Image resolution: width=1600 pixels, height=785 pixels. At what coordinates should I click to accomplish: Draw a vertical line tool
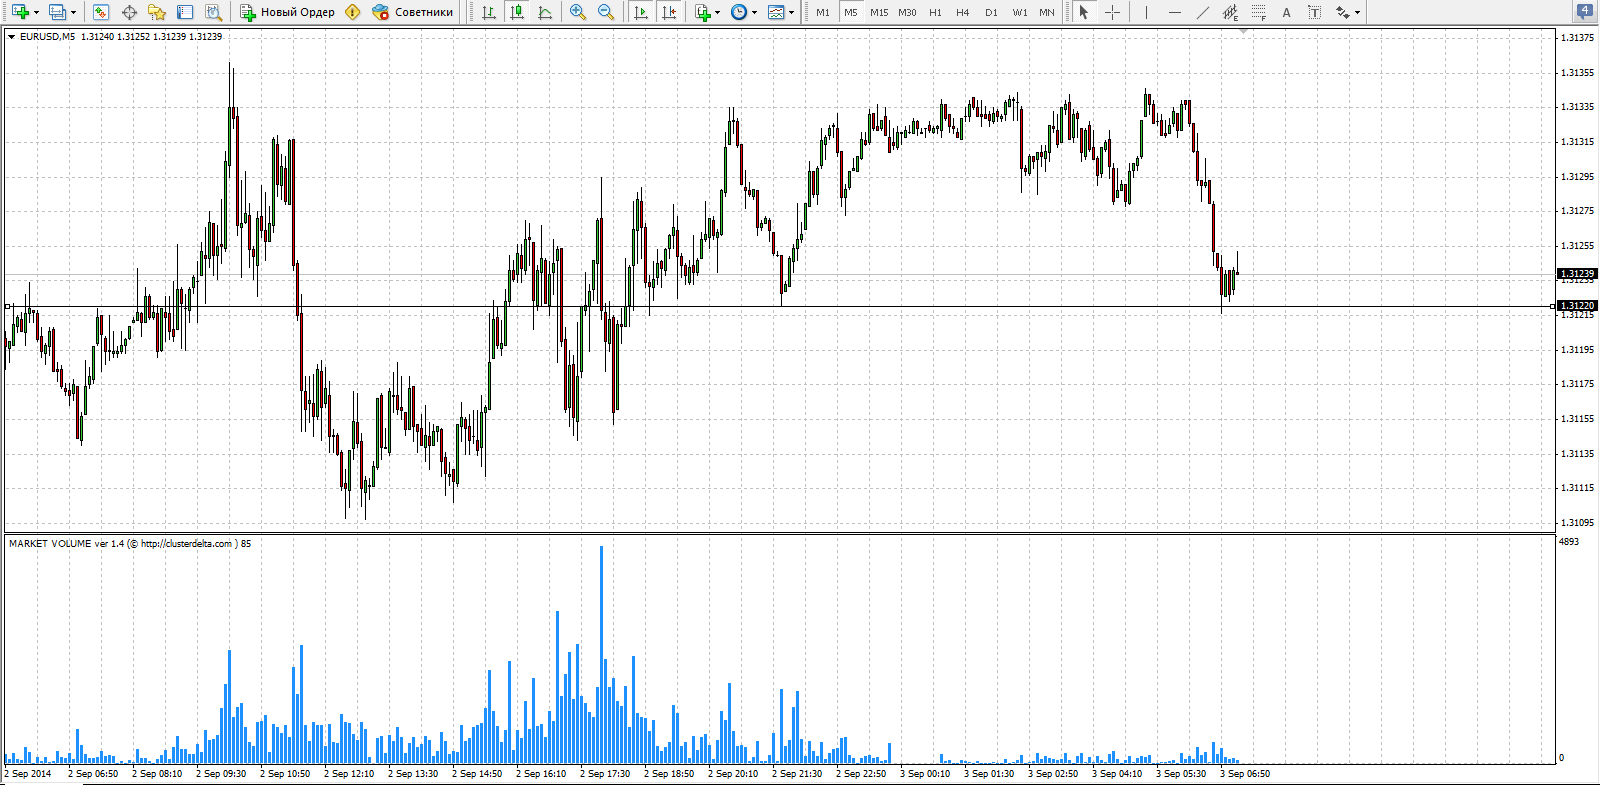pyautogui.click(x=1146, y=12)
